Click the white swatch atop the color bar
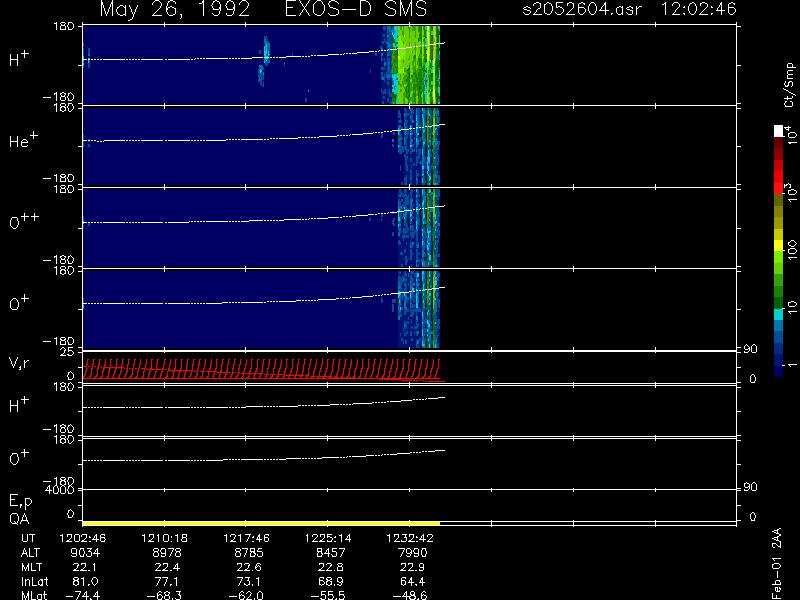 pyautogui.click(x=779, y=131)
